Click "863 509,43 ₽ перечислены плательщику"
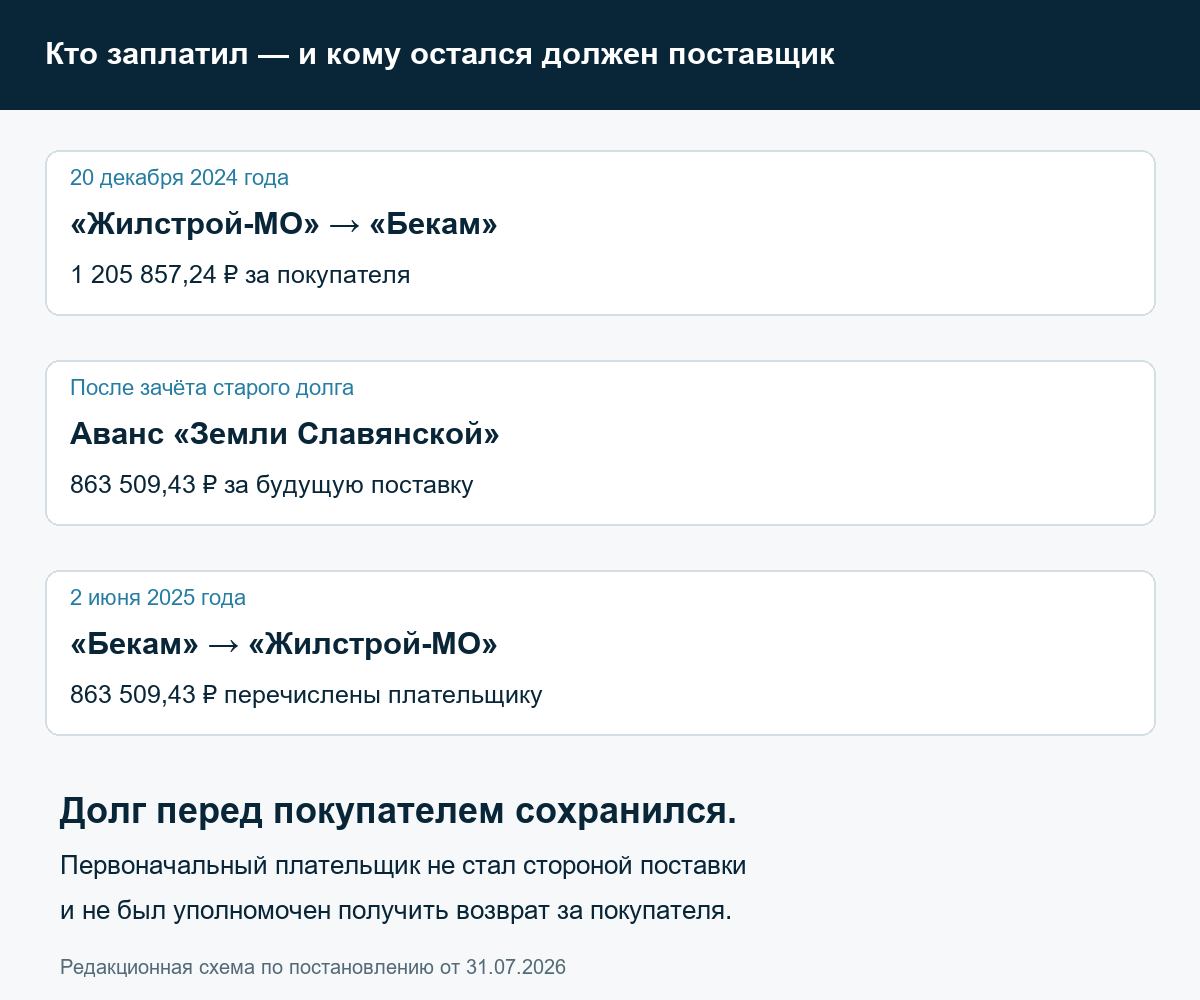This screenshot has width=1200, height=1000. click(306, 695)
